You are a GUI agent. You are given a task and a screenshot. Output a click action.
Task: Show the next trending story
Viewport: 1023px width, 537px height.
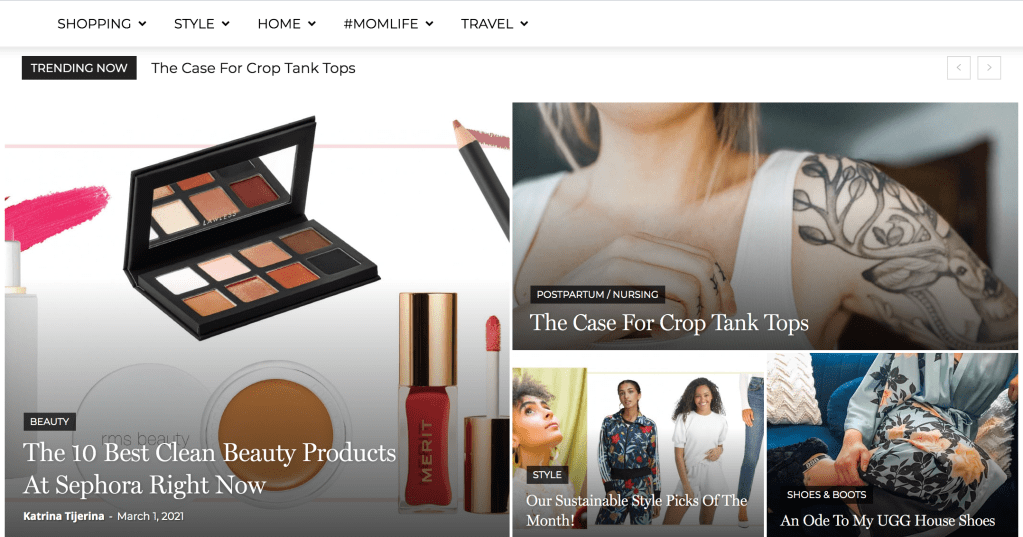point(989,68)
